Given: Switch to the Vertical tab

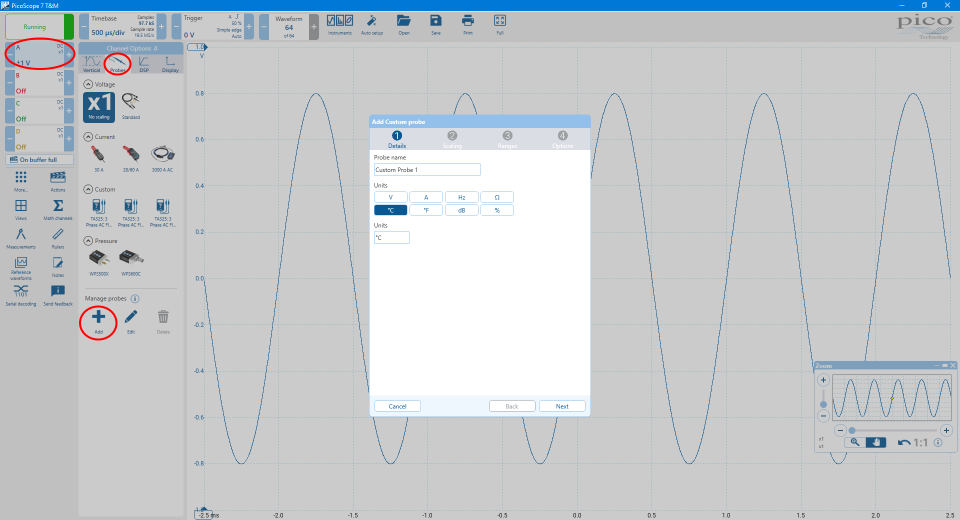Looking at the screenshot, I should (91, 63).
